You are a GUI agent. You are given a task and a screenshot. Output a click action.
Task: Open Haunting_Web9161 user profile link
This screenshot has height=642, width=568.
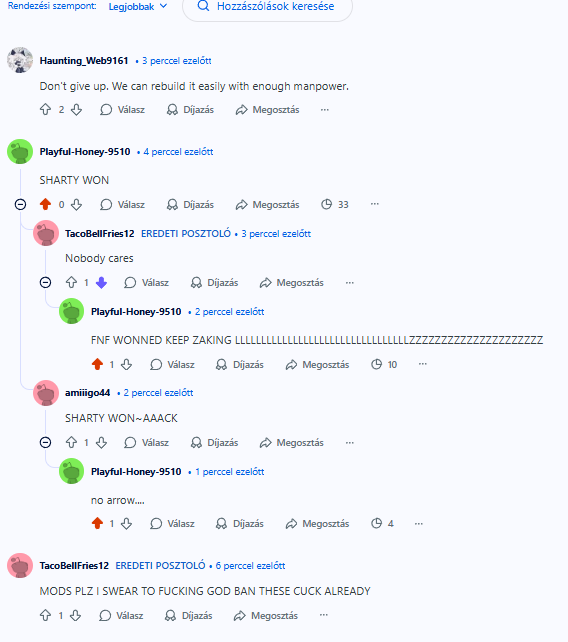pos(84,61)
